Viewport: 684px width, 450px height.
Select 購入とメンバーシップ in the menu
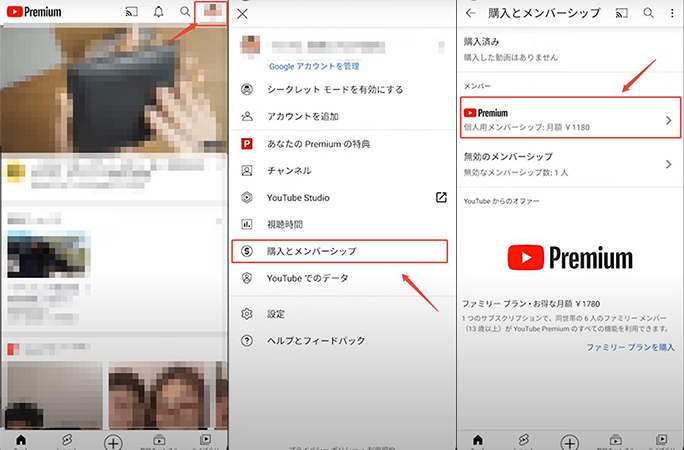click(339, 251)
